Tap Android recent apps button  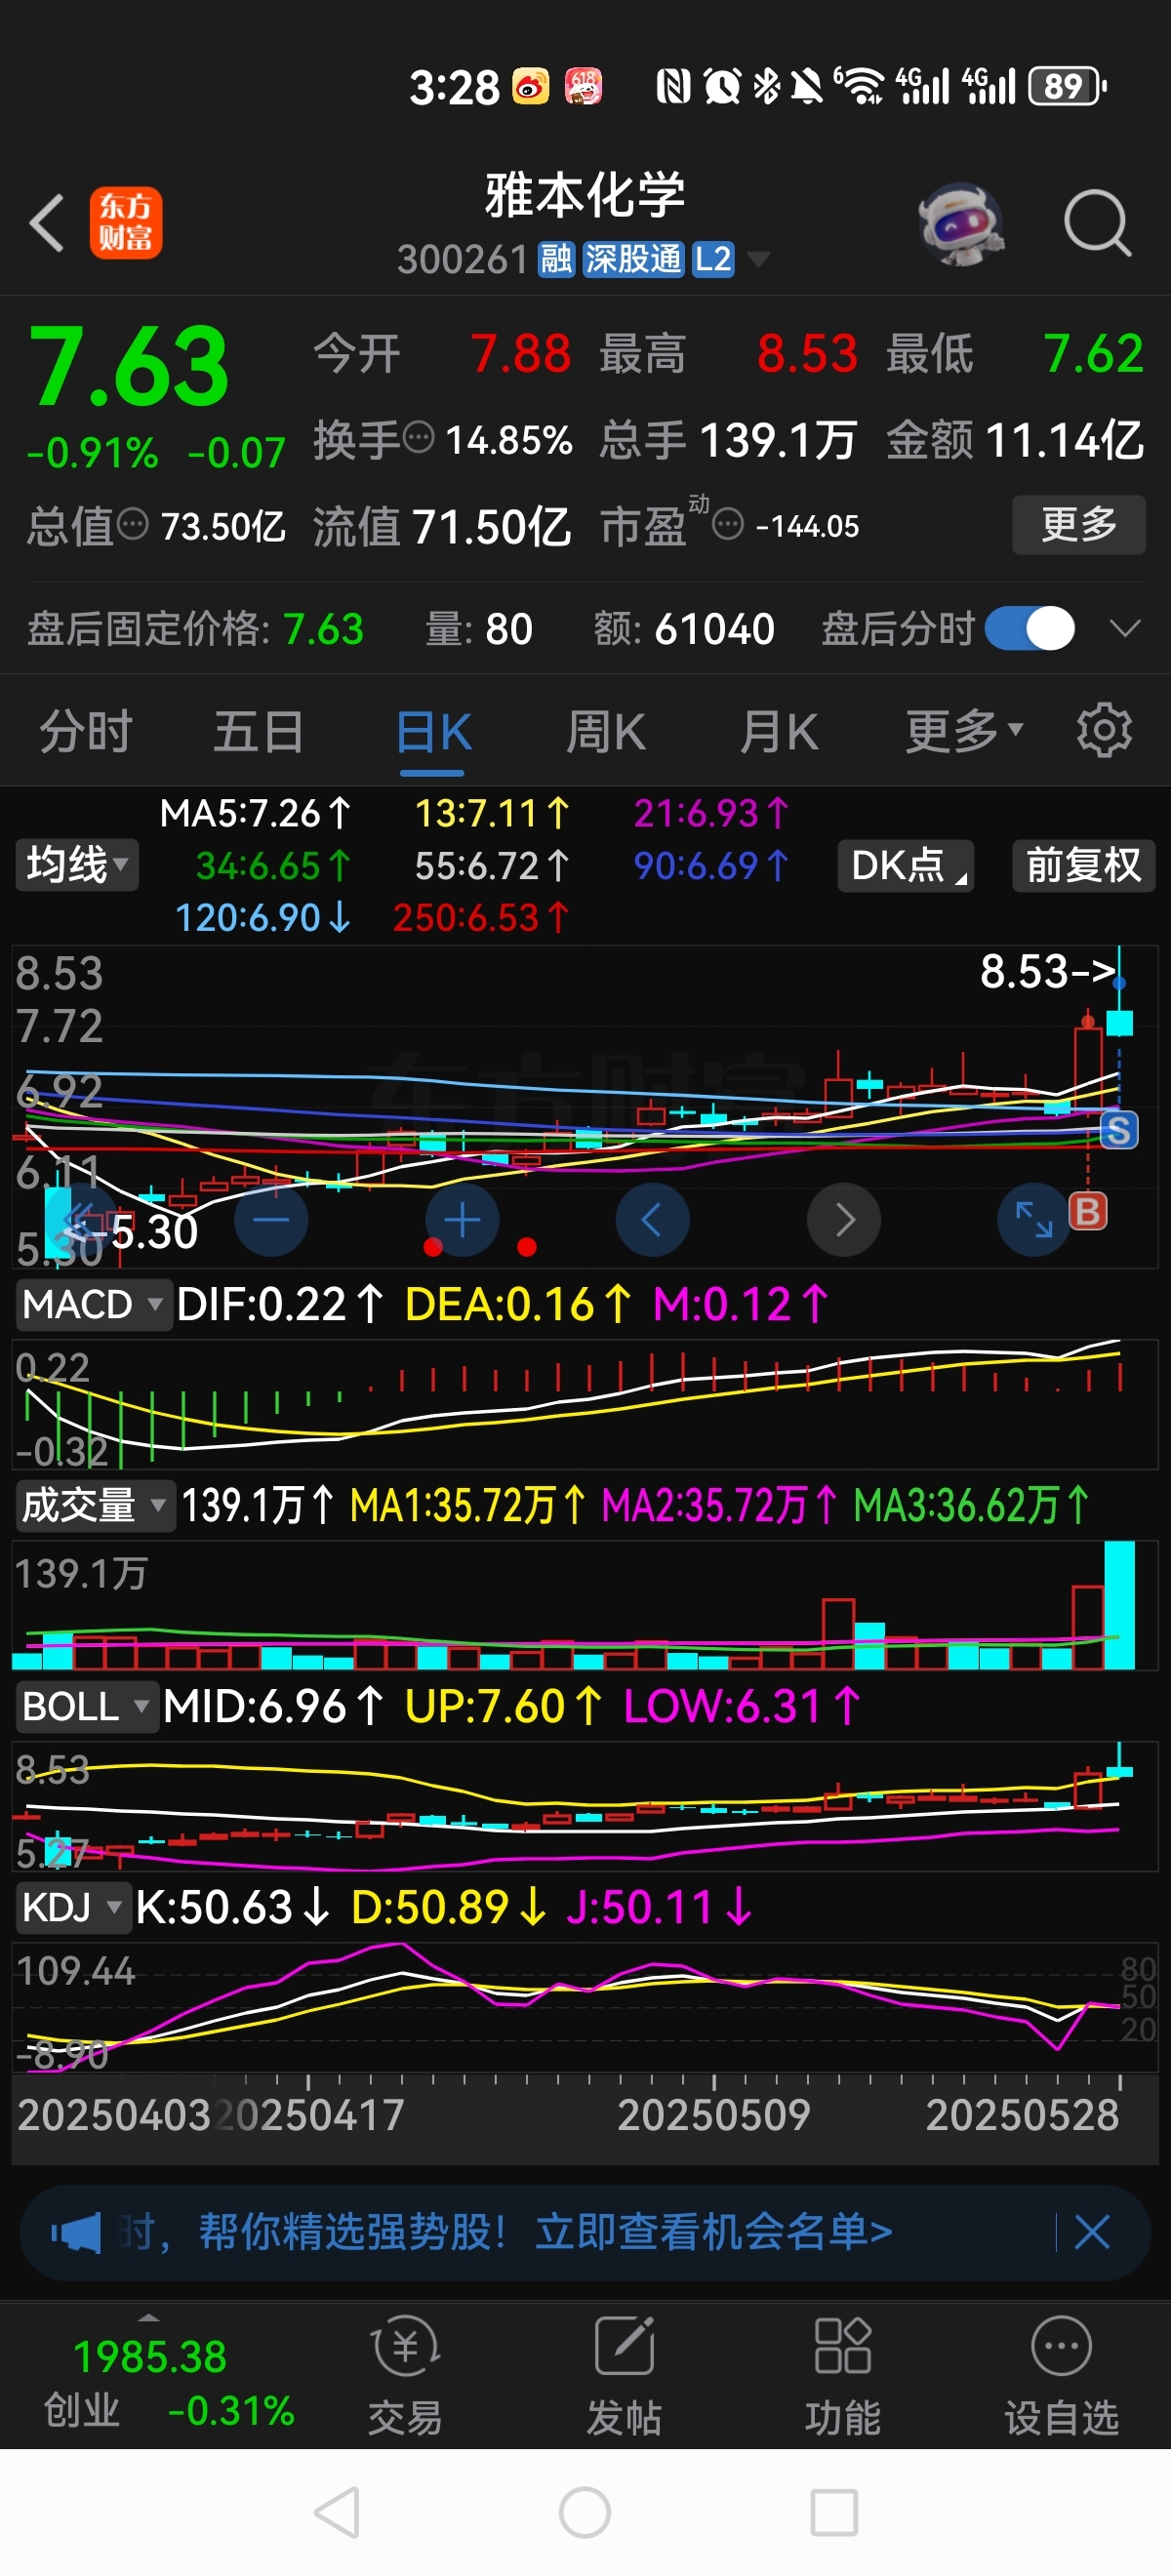click(x=834, y=2512)
